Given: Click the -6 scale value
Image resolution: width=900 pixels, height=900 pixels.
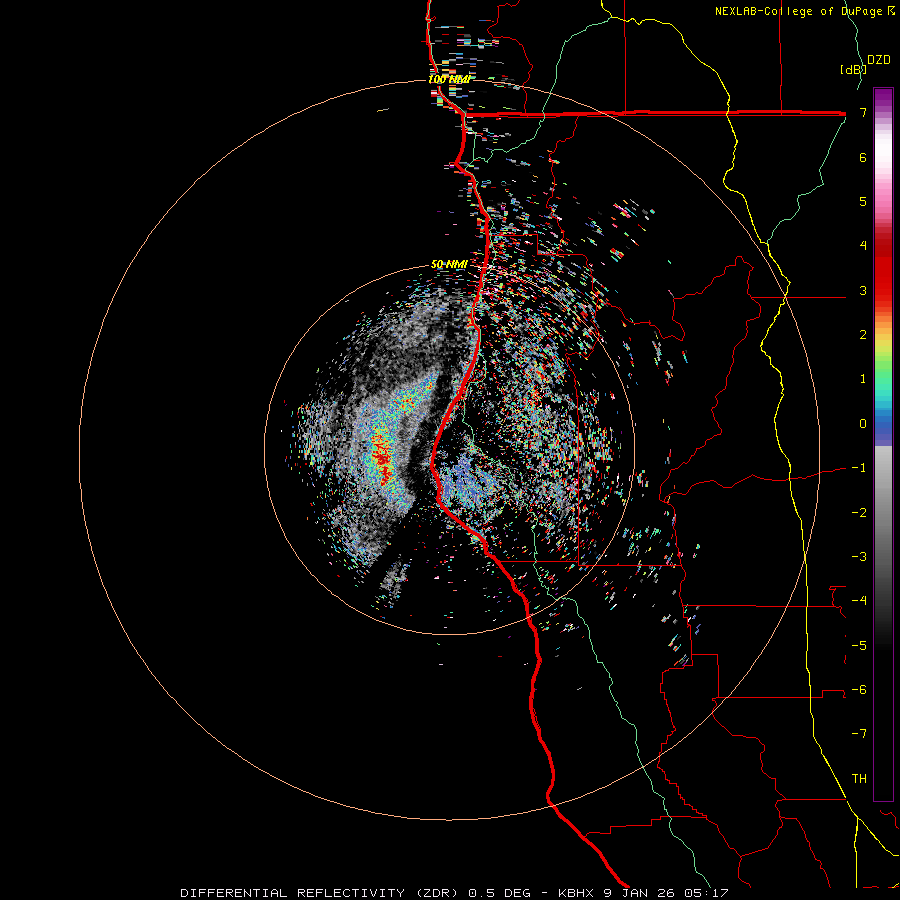Looking at the screenshot, I should (x=859, y=689).
